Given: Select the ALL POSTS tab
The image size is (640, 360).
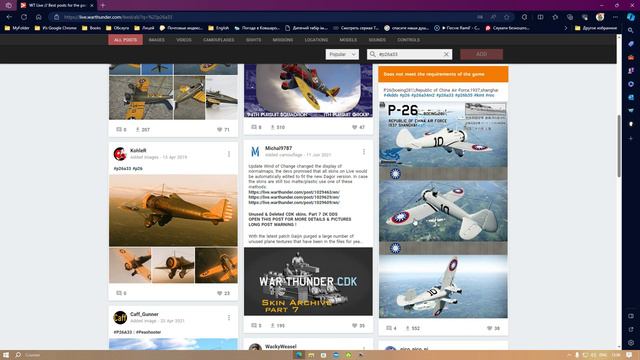Looking at the screenshot, I should pos(125,40).
